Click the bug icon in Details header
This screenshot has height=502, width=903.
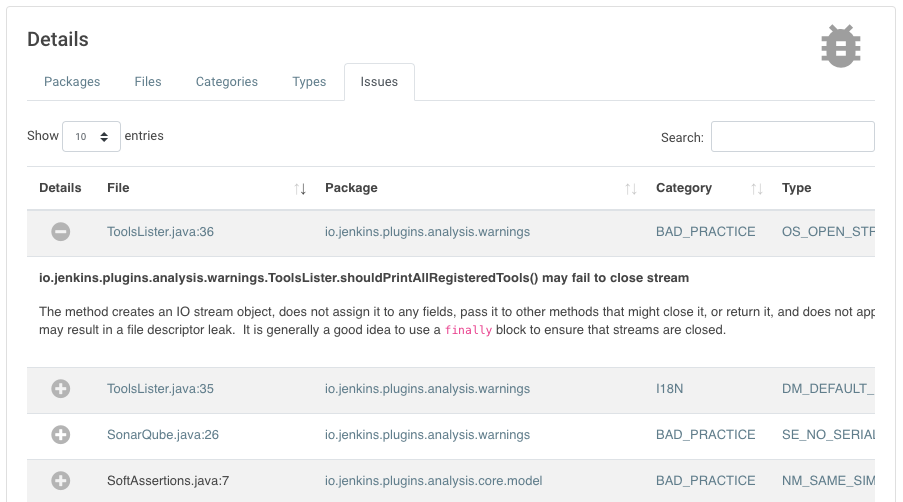840,46
